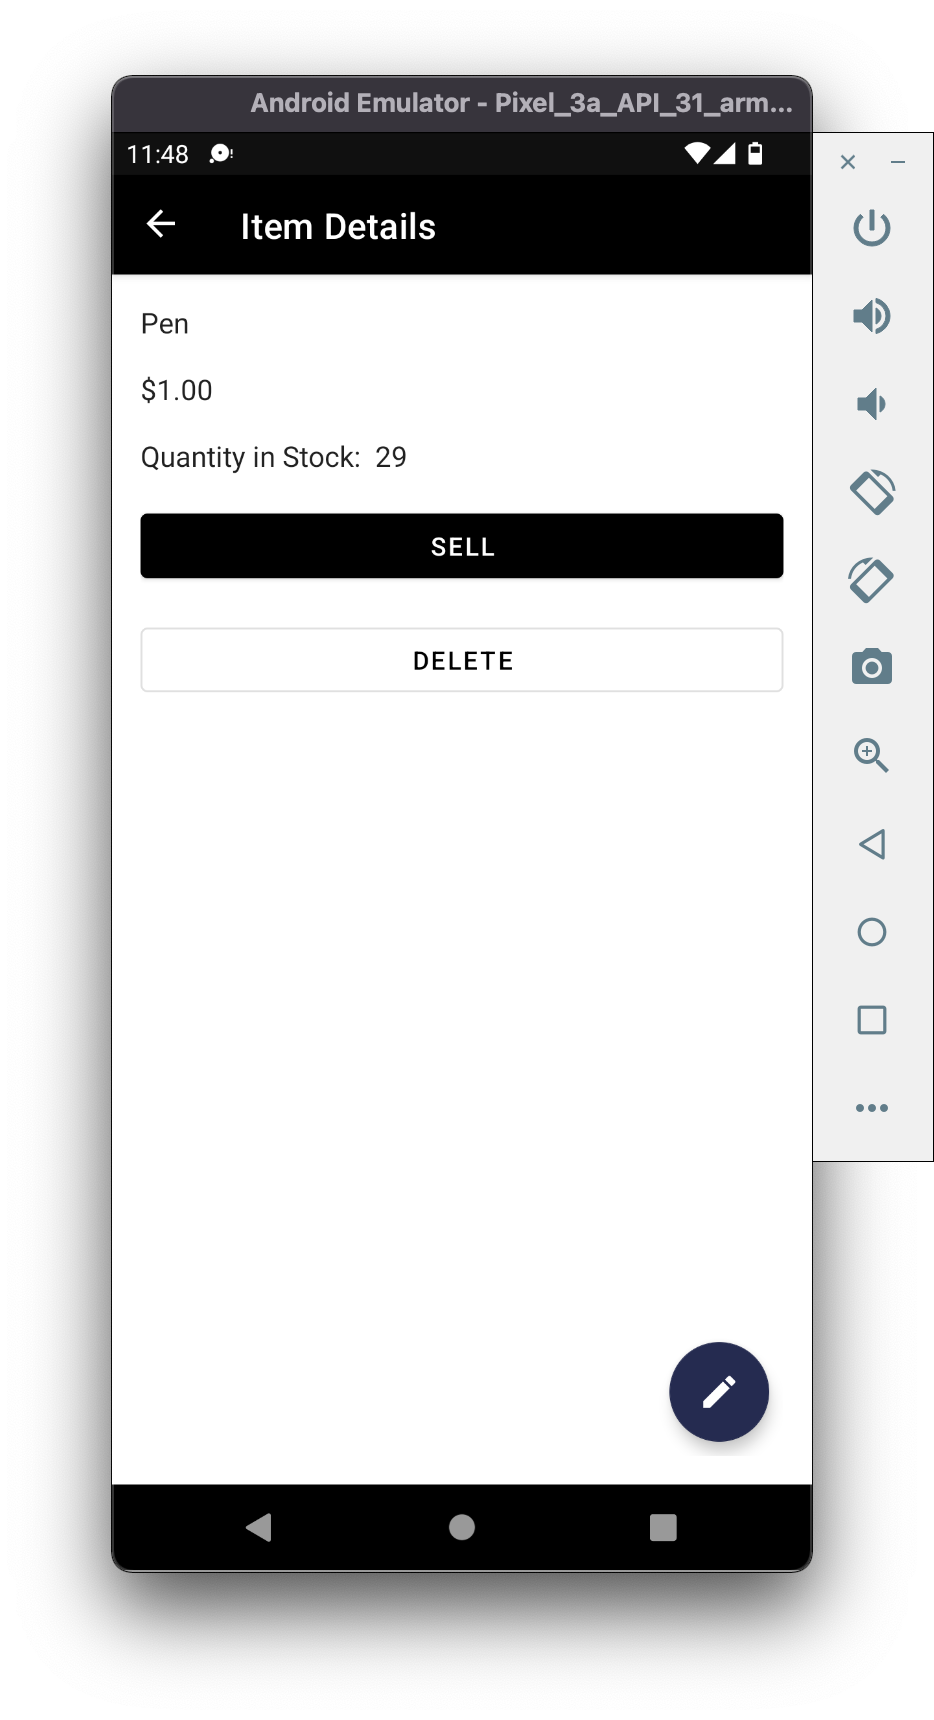Take a screenshot with the camera icon
The width and height of the screenshot is (934, 1720).
coord(871,667)
